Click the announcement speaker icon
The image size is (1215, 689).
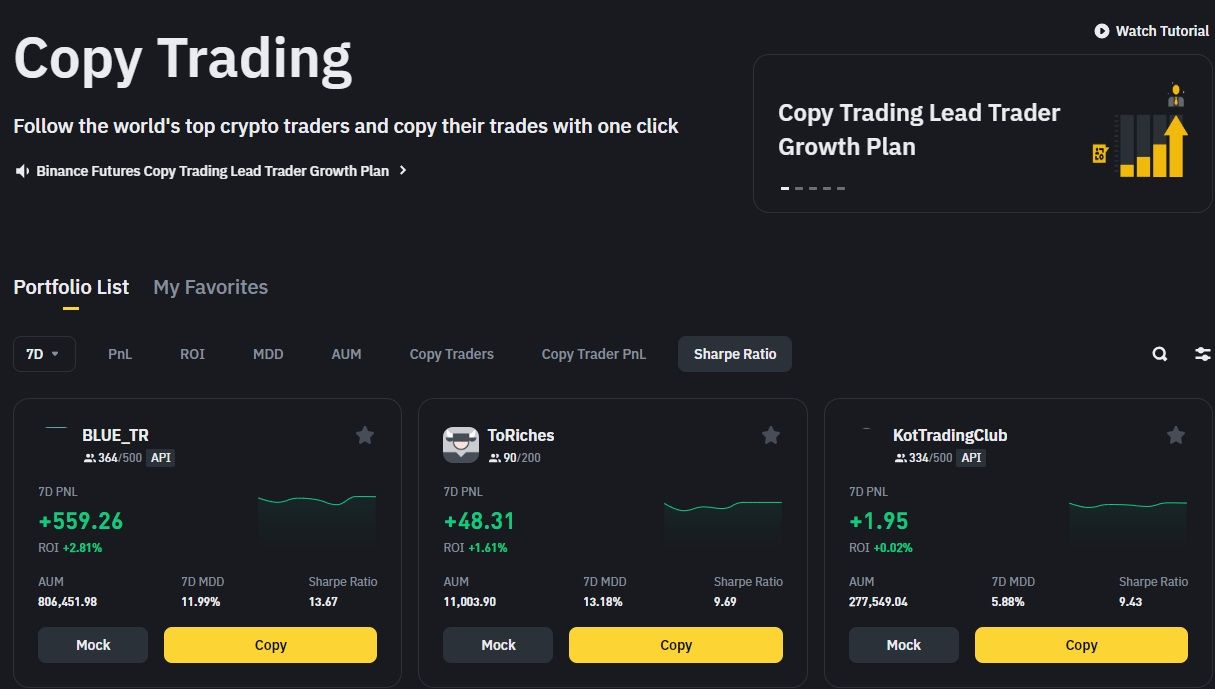coord(22,171)
